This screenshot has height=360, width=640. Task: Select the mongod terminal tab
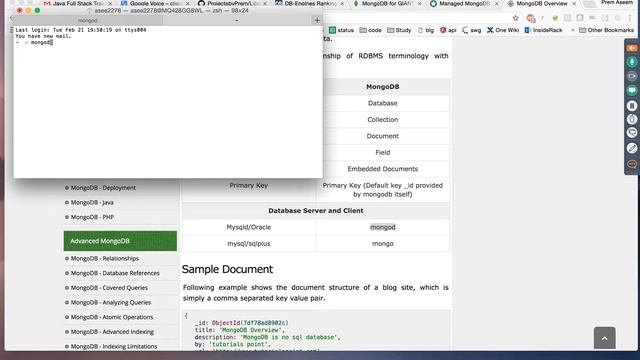click(x=87, y=20)
